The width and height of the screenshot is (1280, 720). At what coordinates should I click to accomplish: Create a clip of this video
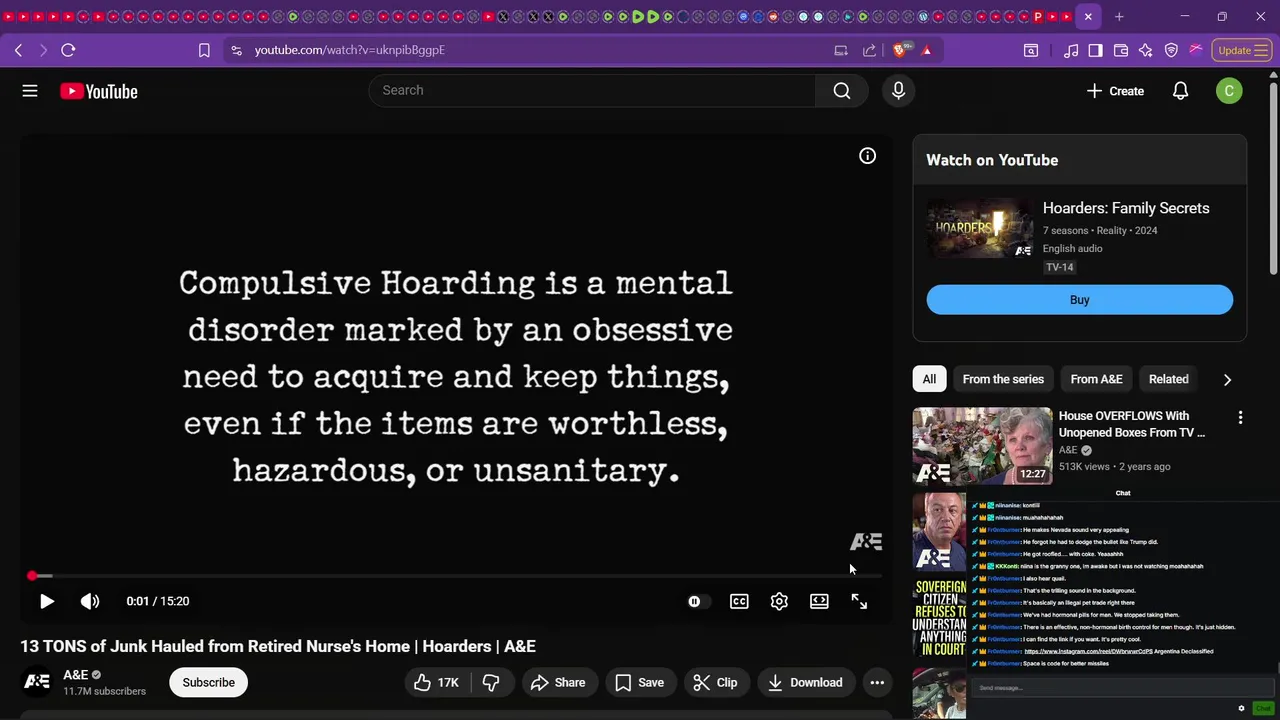click(x=716, y=683)
